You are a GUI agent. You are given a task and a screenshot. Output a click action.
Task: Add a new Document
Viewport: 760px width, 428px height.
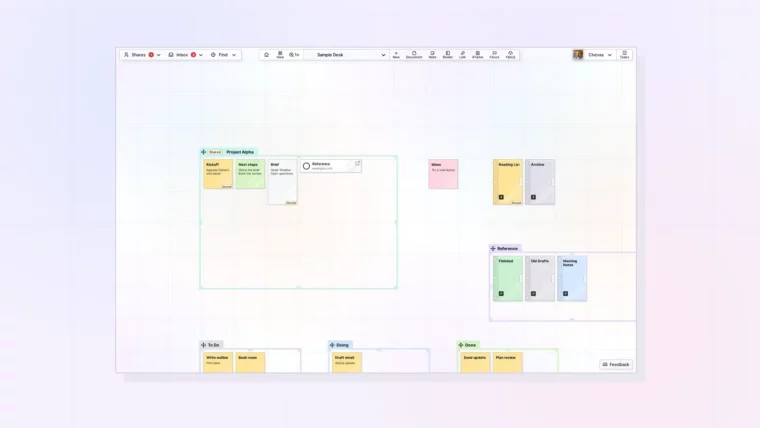[414, 55]
